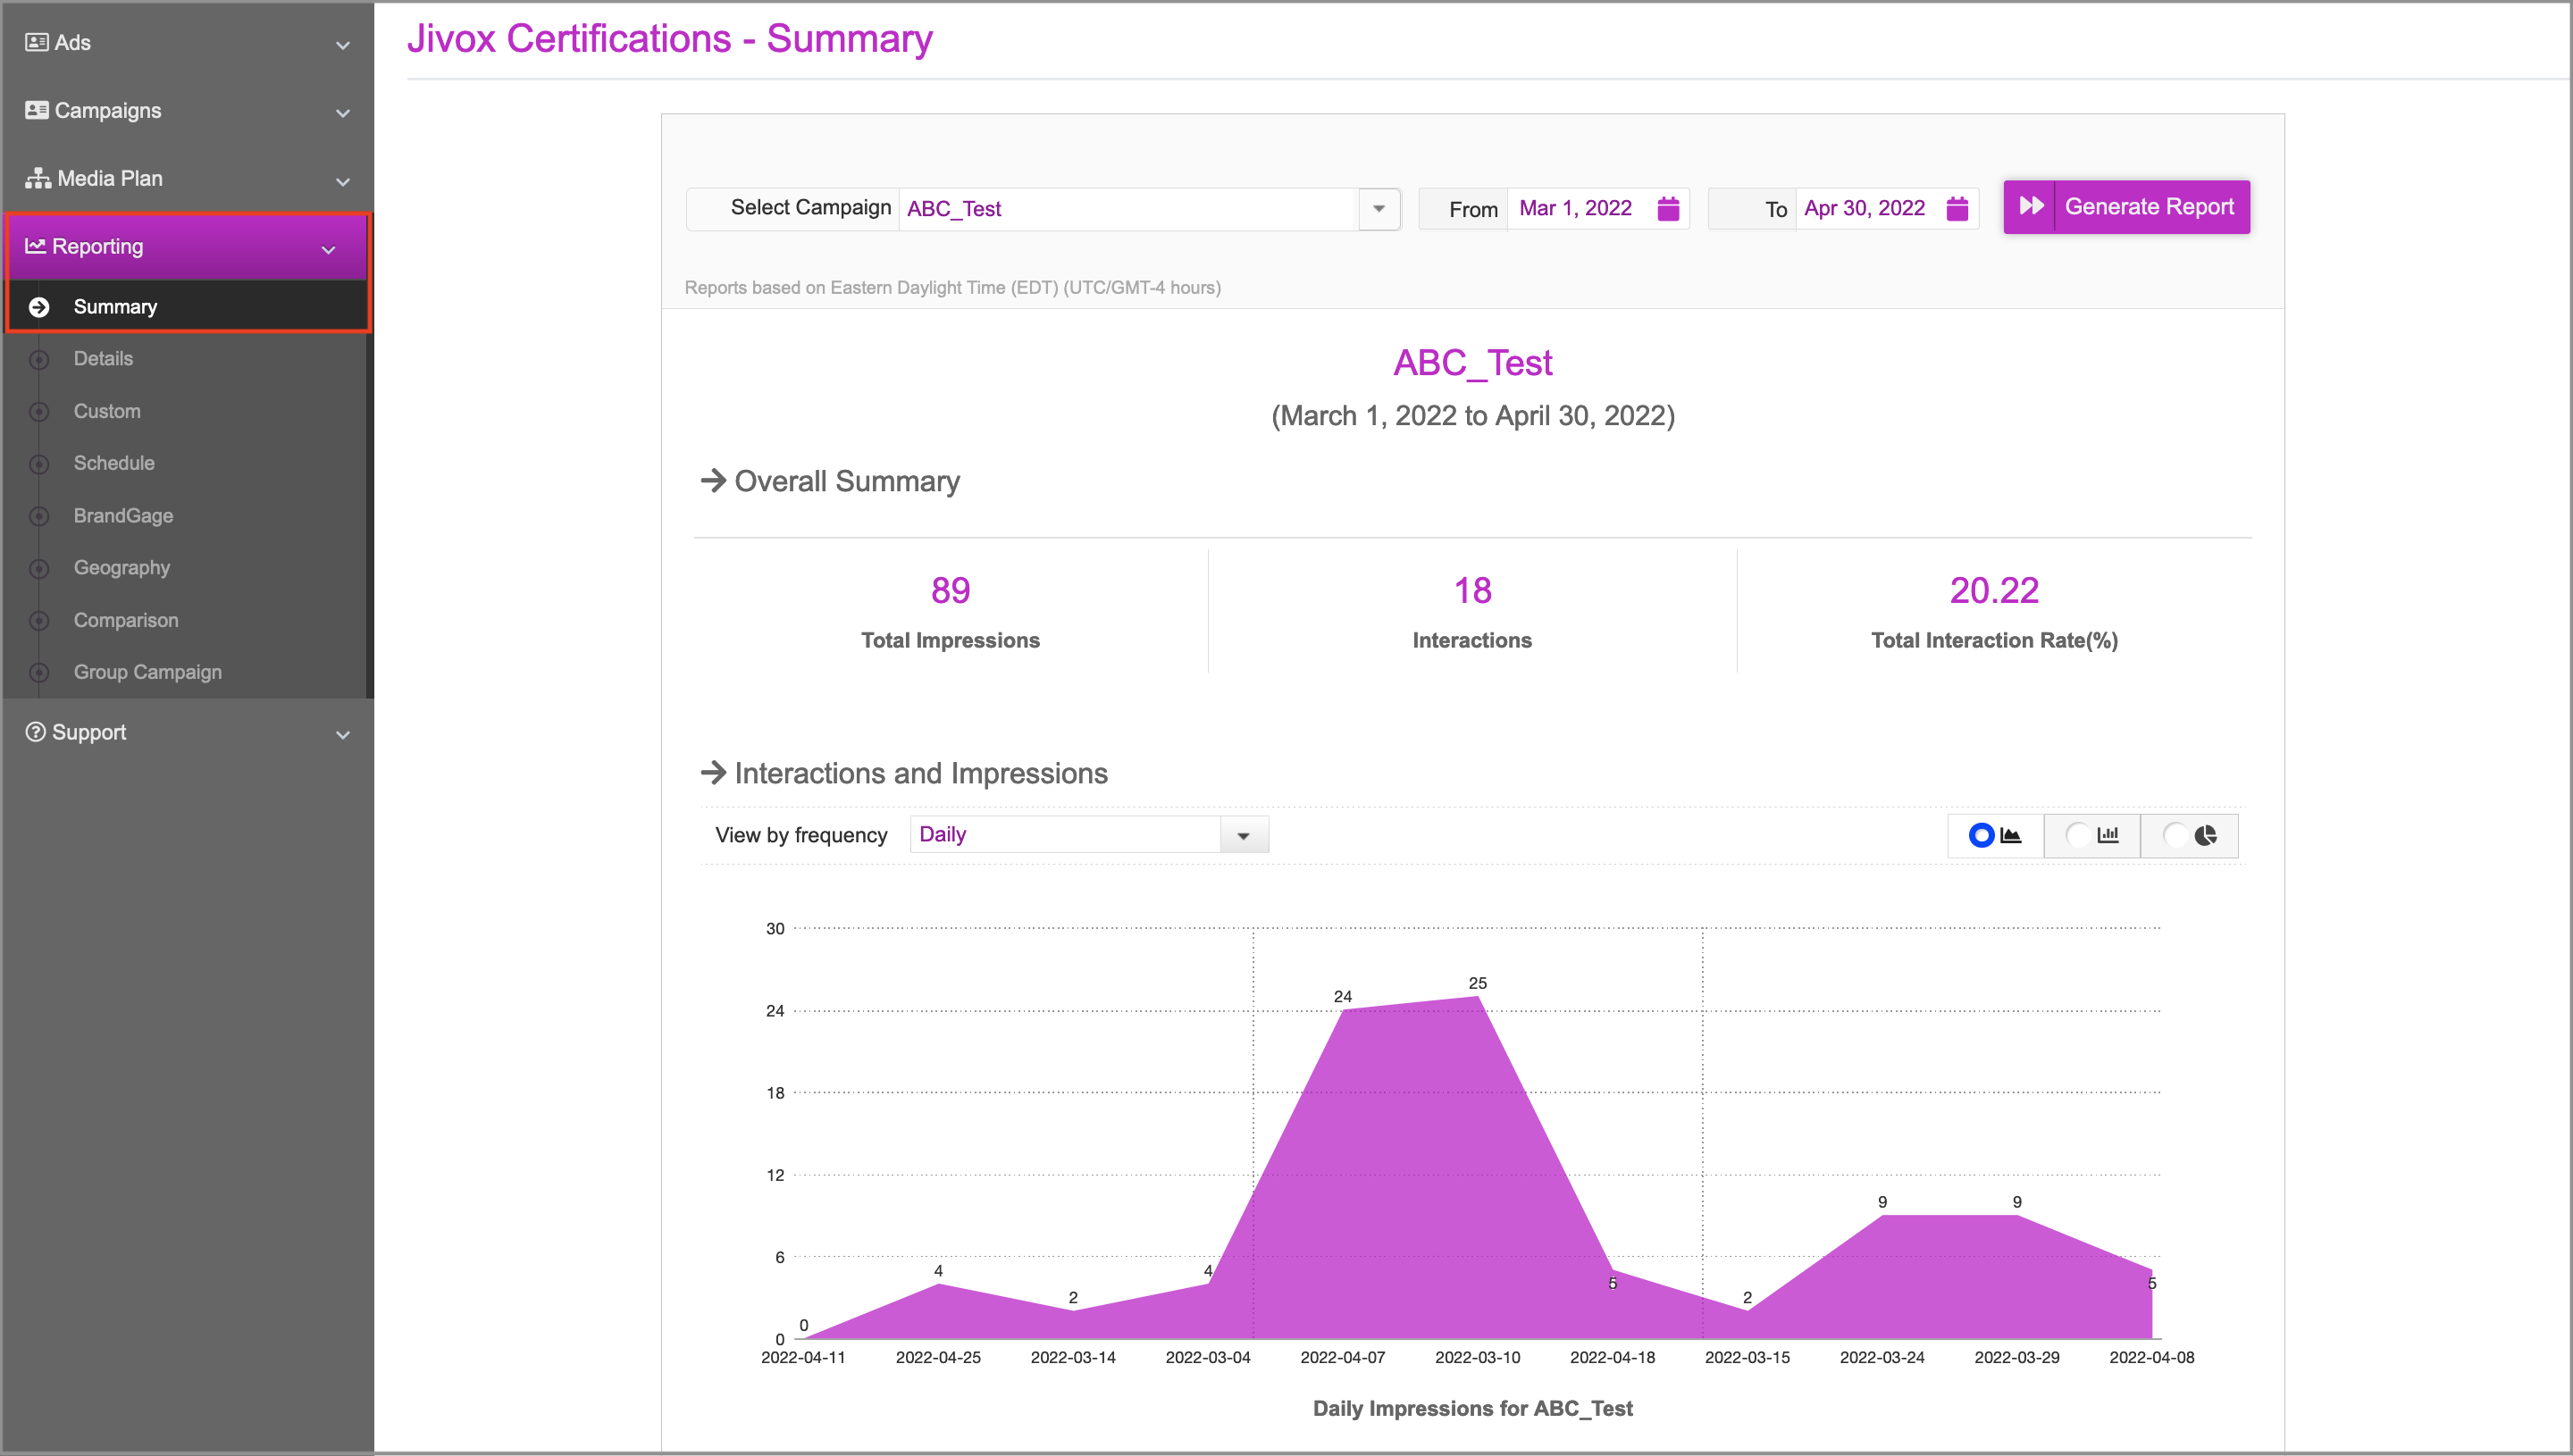This screenshot has width=2573, height=1456.
Task: Click the Reporting menu label
Action: tap(97, 246)
